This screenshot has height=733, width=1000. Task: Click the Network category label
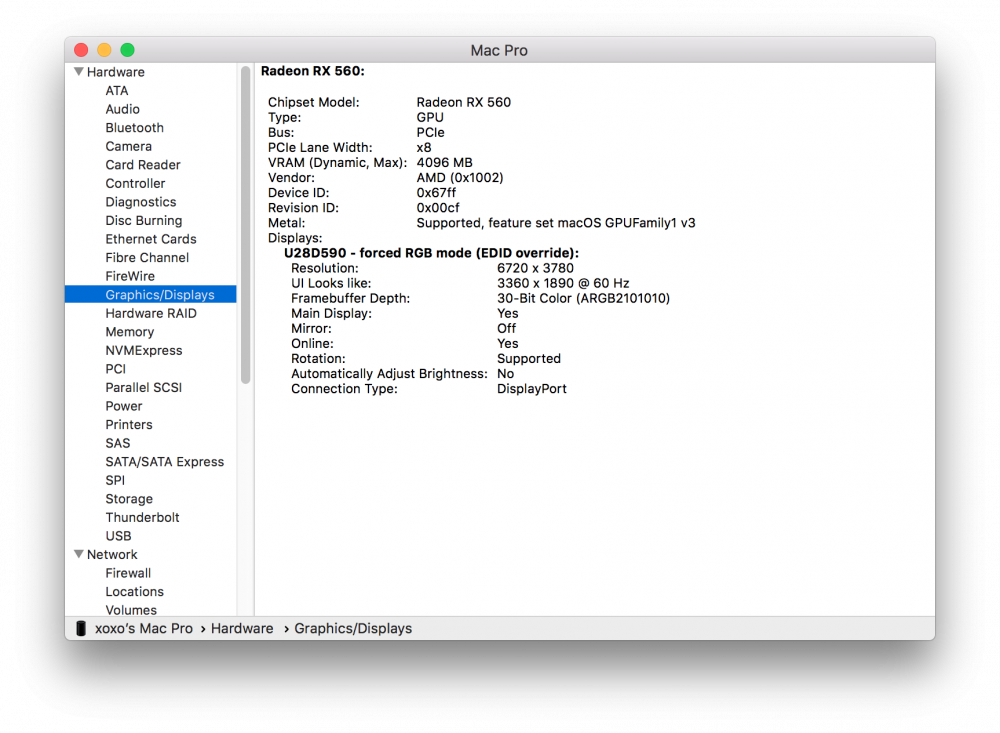(112, 554)
